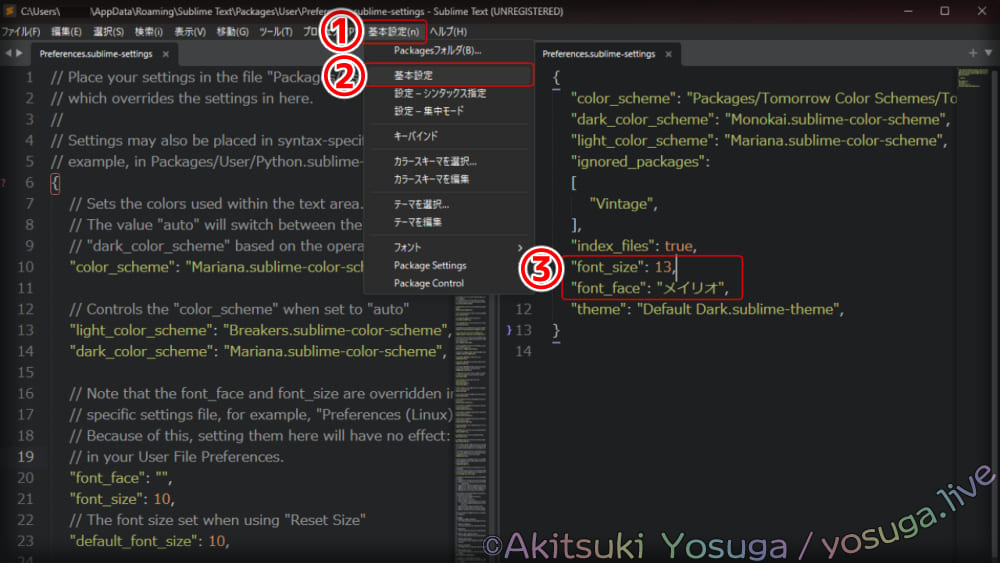Screen dimensions: 1000x563
Task: Close the left Preferences.sublime-settings tab
Action: pos(166,54)
